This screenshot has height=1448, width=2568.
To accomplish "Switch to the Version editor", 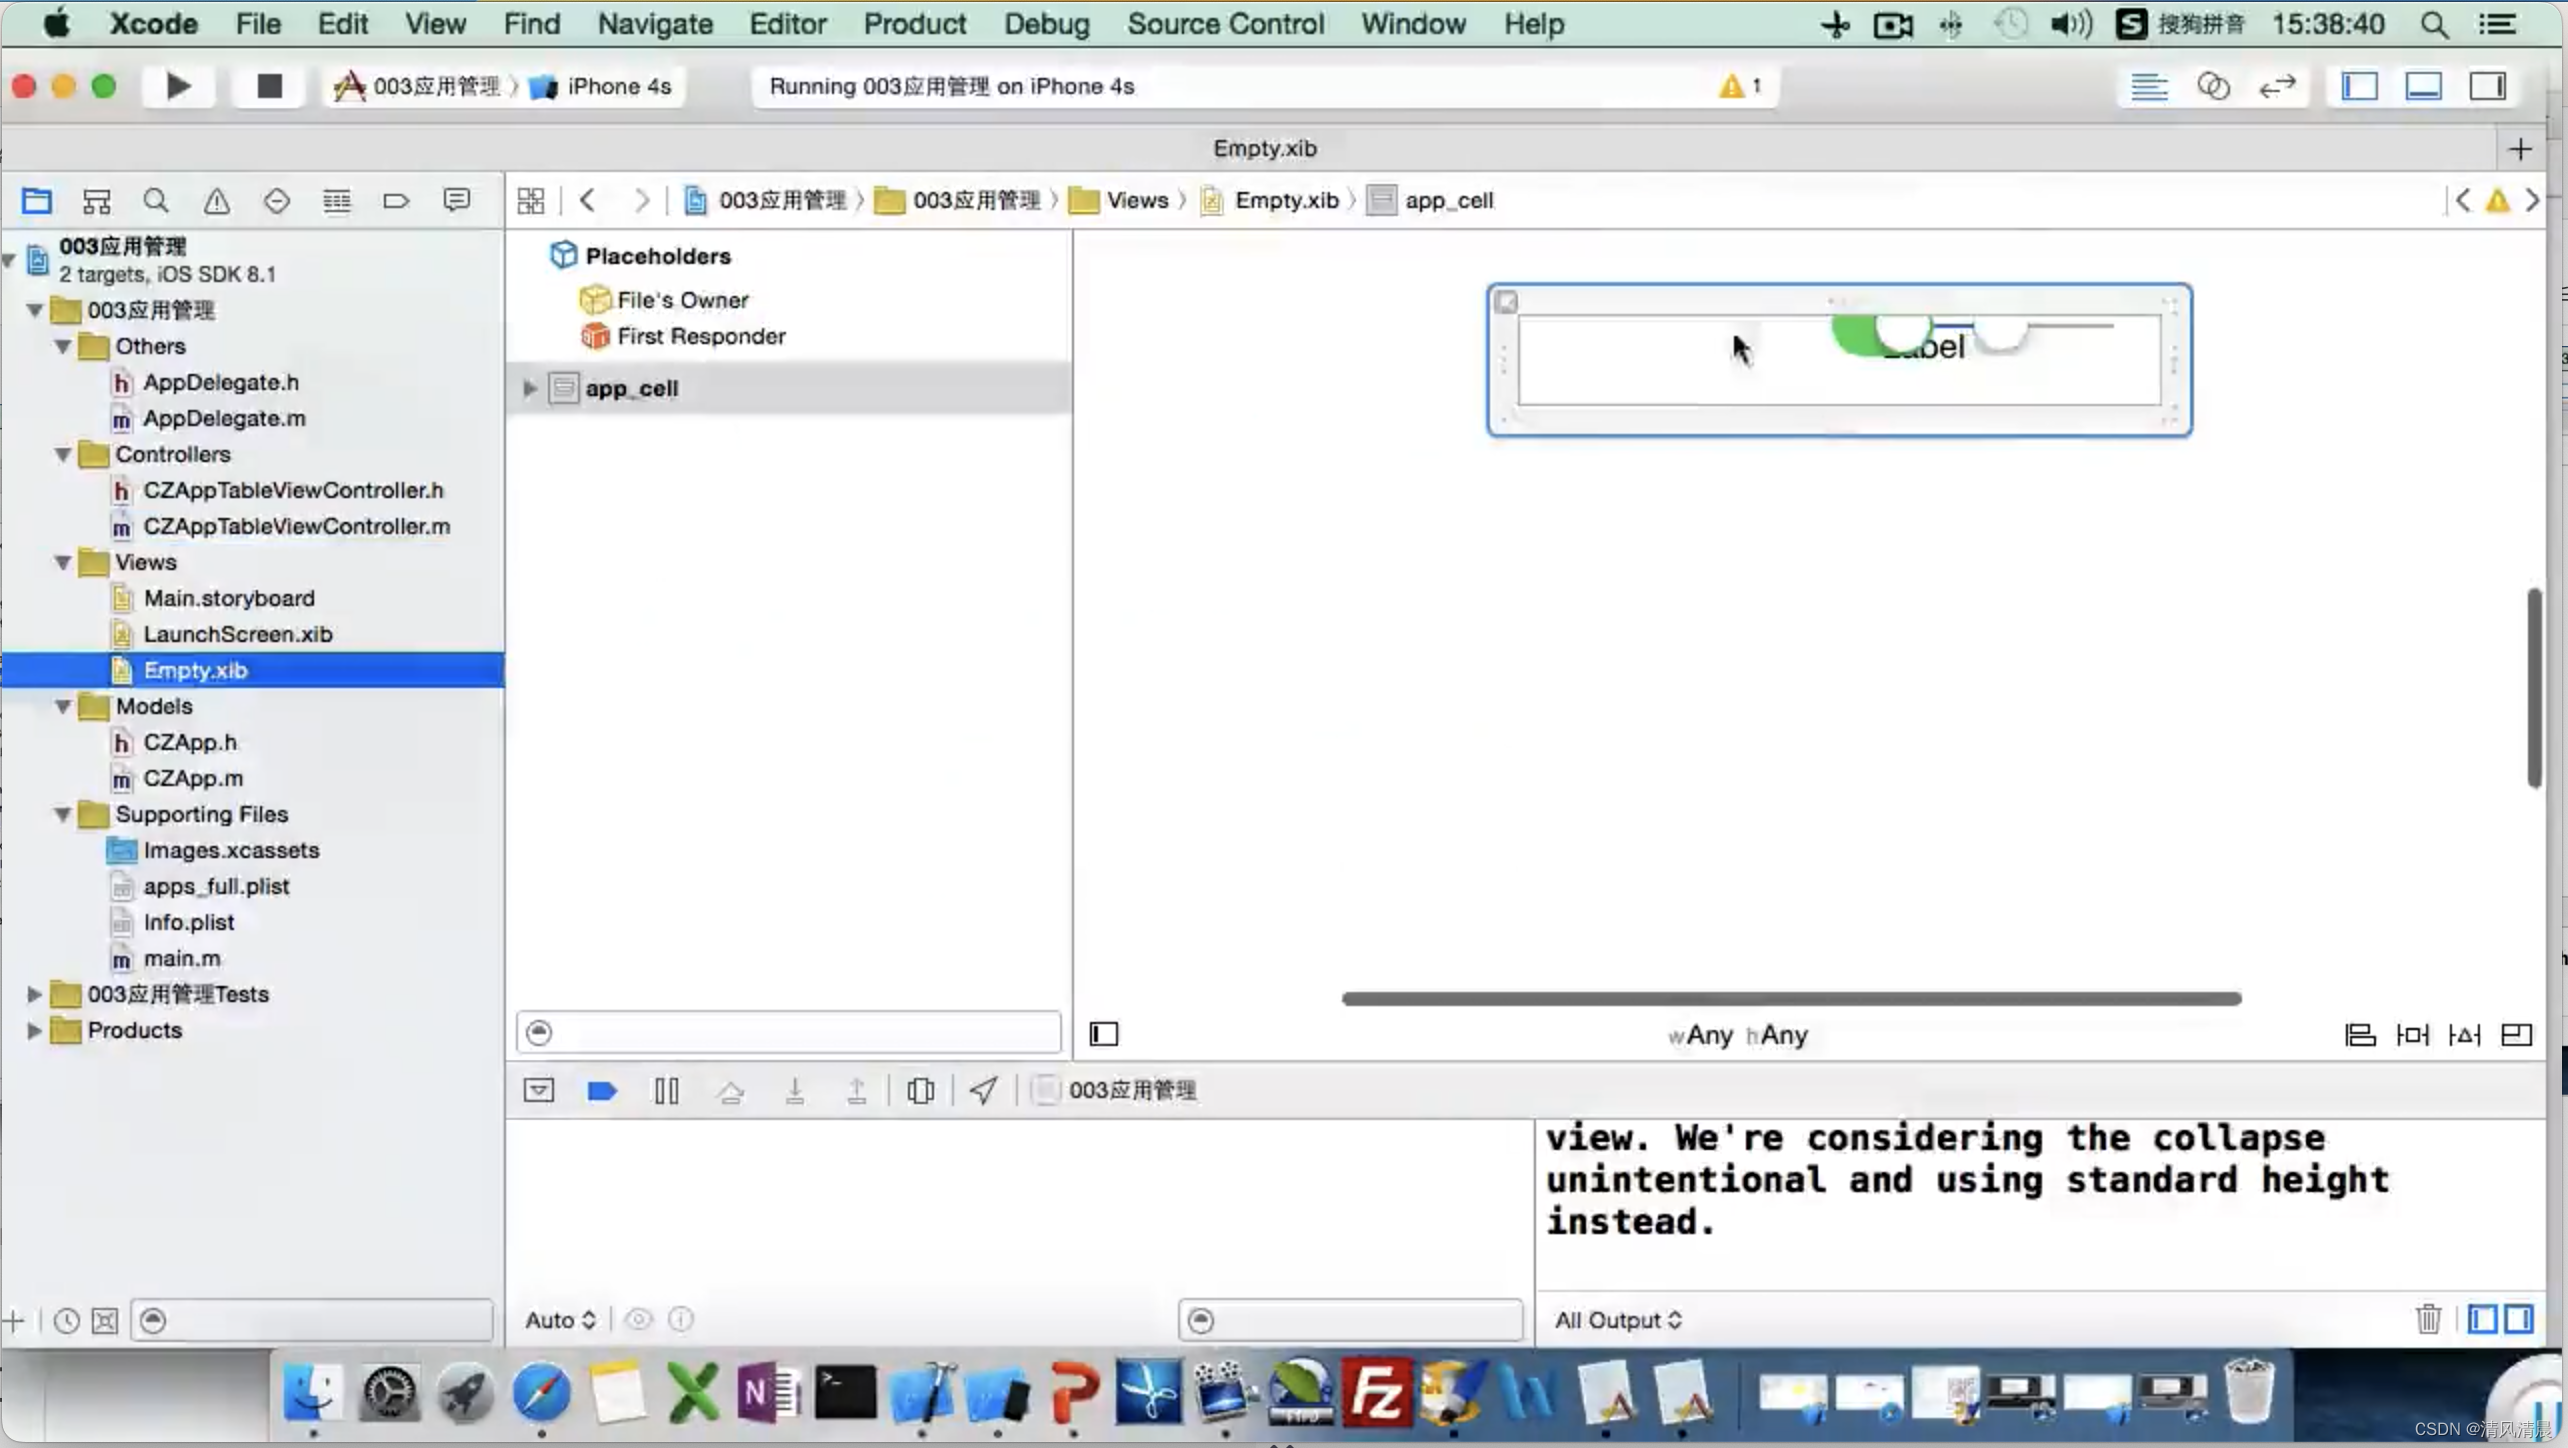I will [2277, 87].
